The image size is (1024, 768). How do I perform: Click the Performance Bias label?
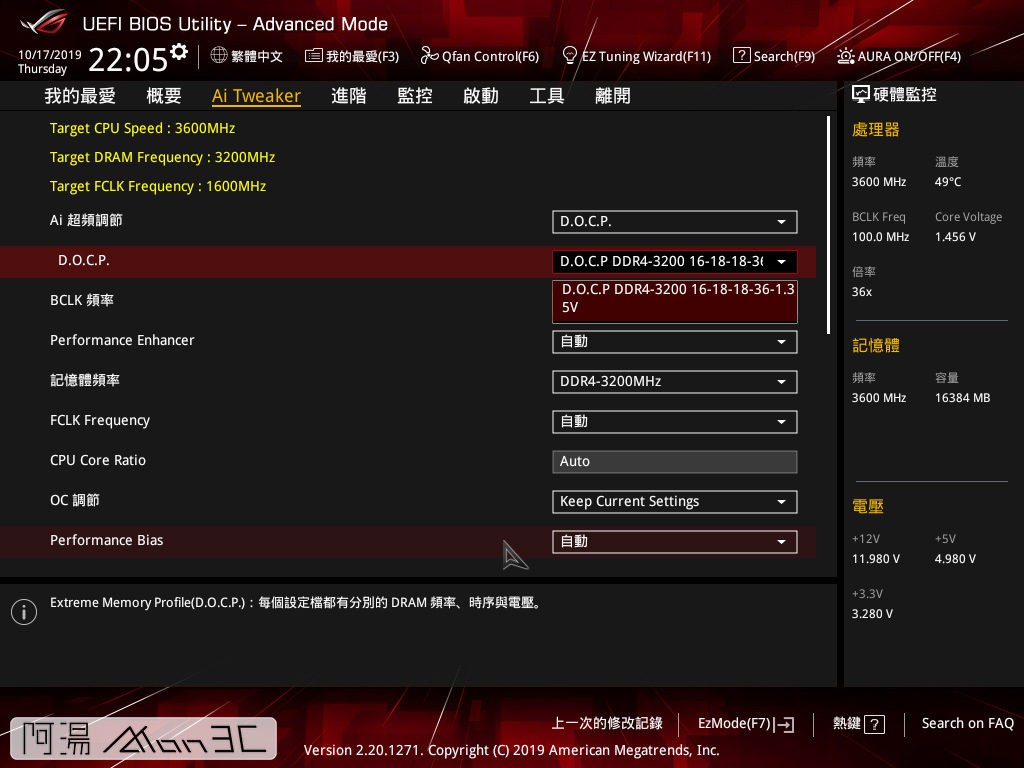click(106, 540)
